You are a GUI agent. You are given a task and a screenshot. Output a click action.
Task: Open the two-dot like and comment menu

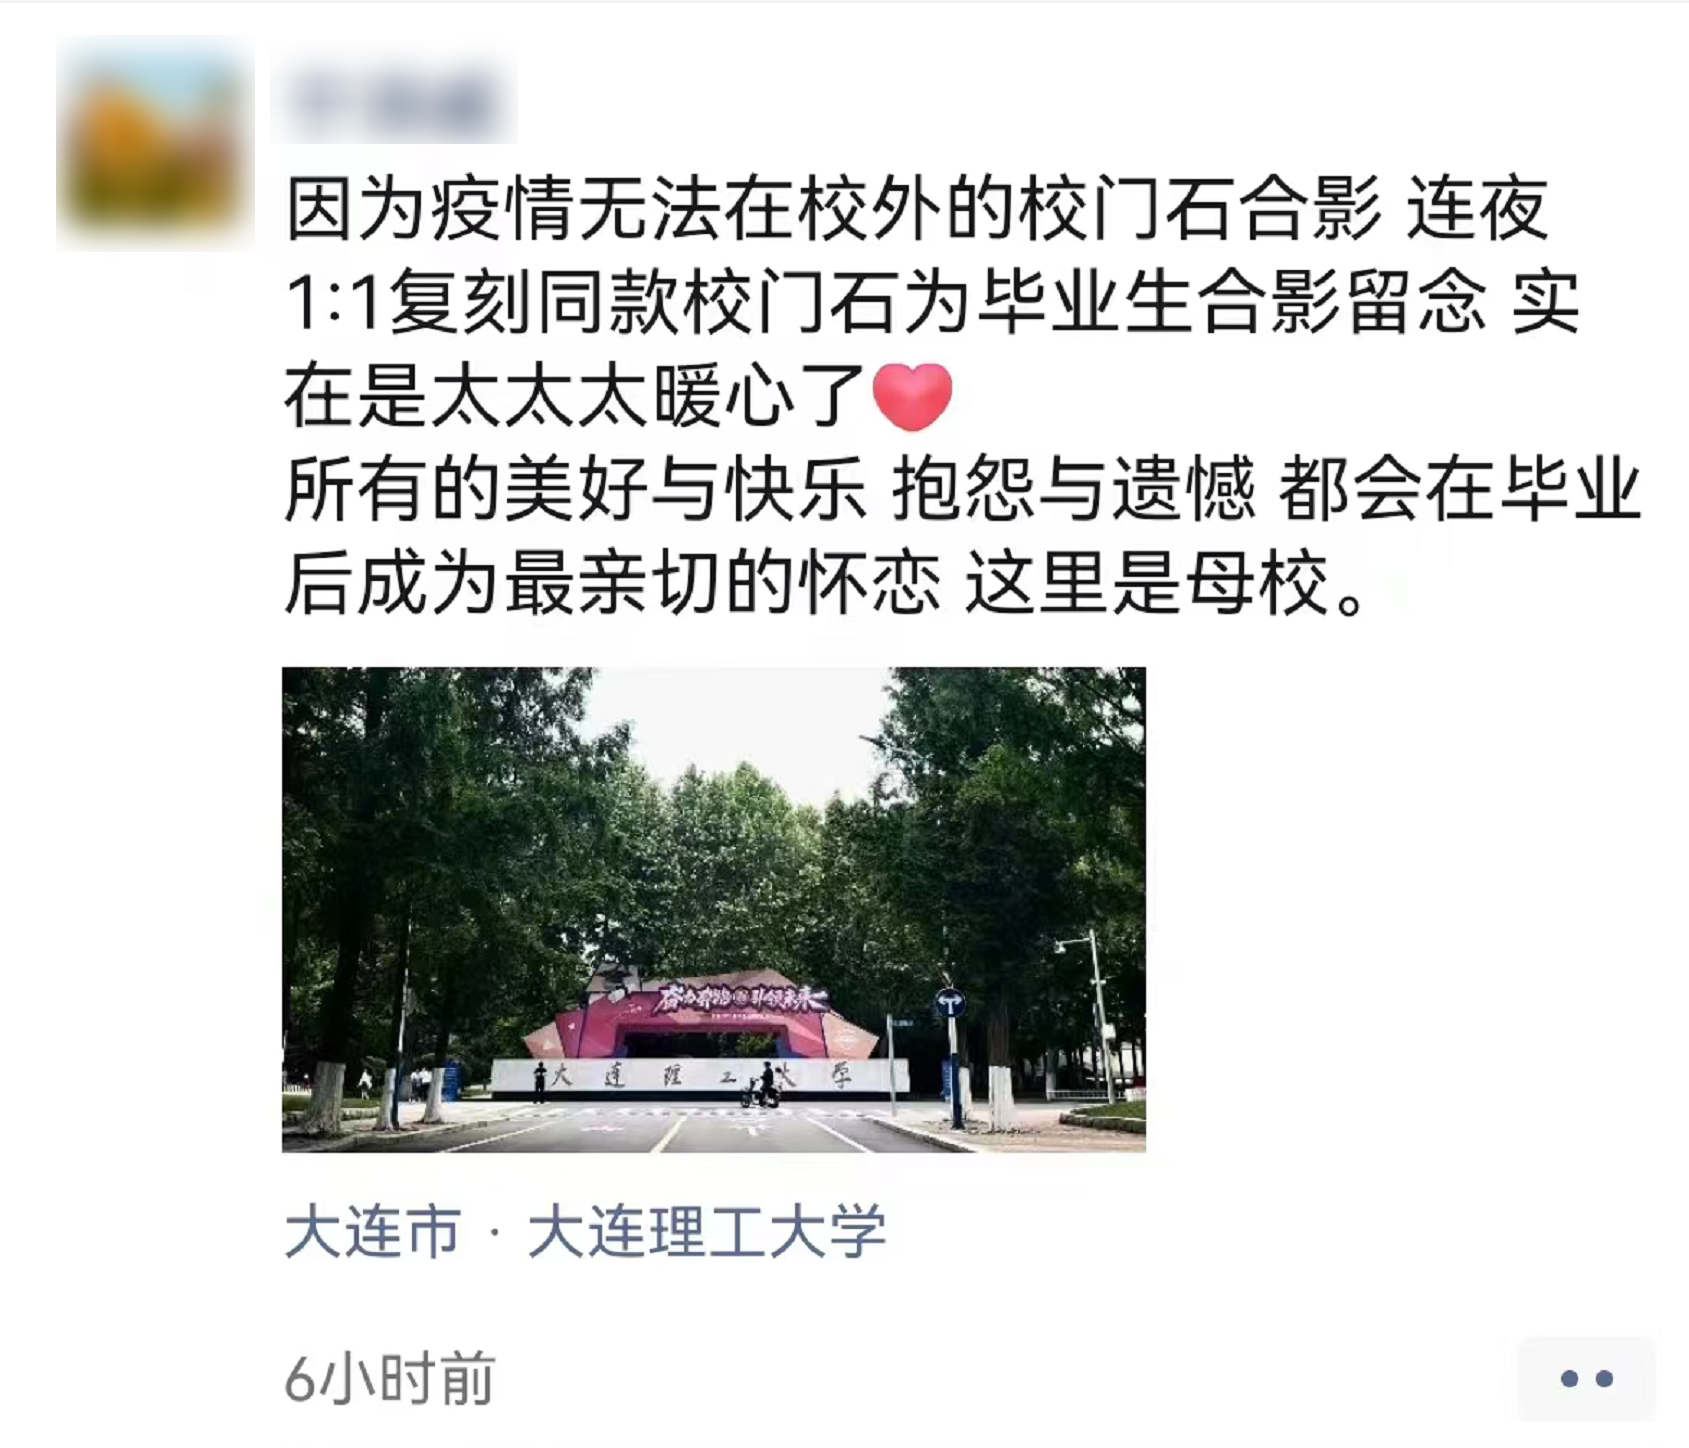coord(1586,1378)
